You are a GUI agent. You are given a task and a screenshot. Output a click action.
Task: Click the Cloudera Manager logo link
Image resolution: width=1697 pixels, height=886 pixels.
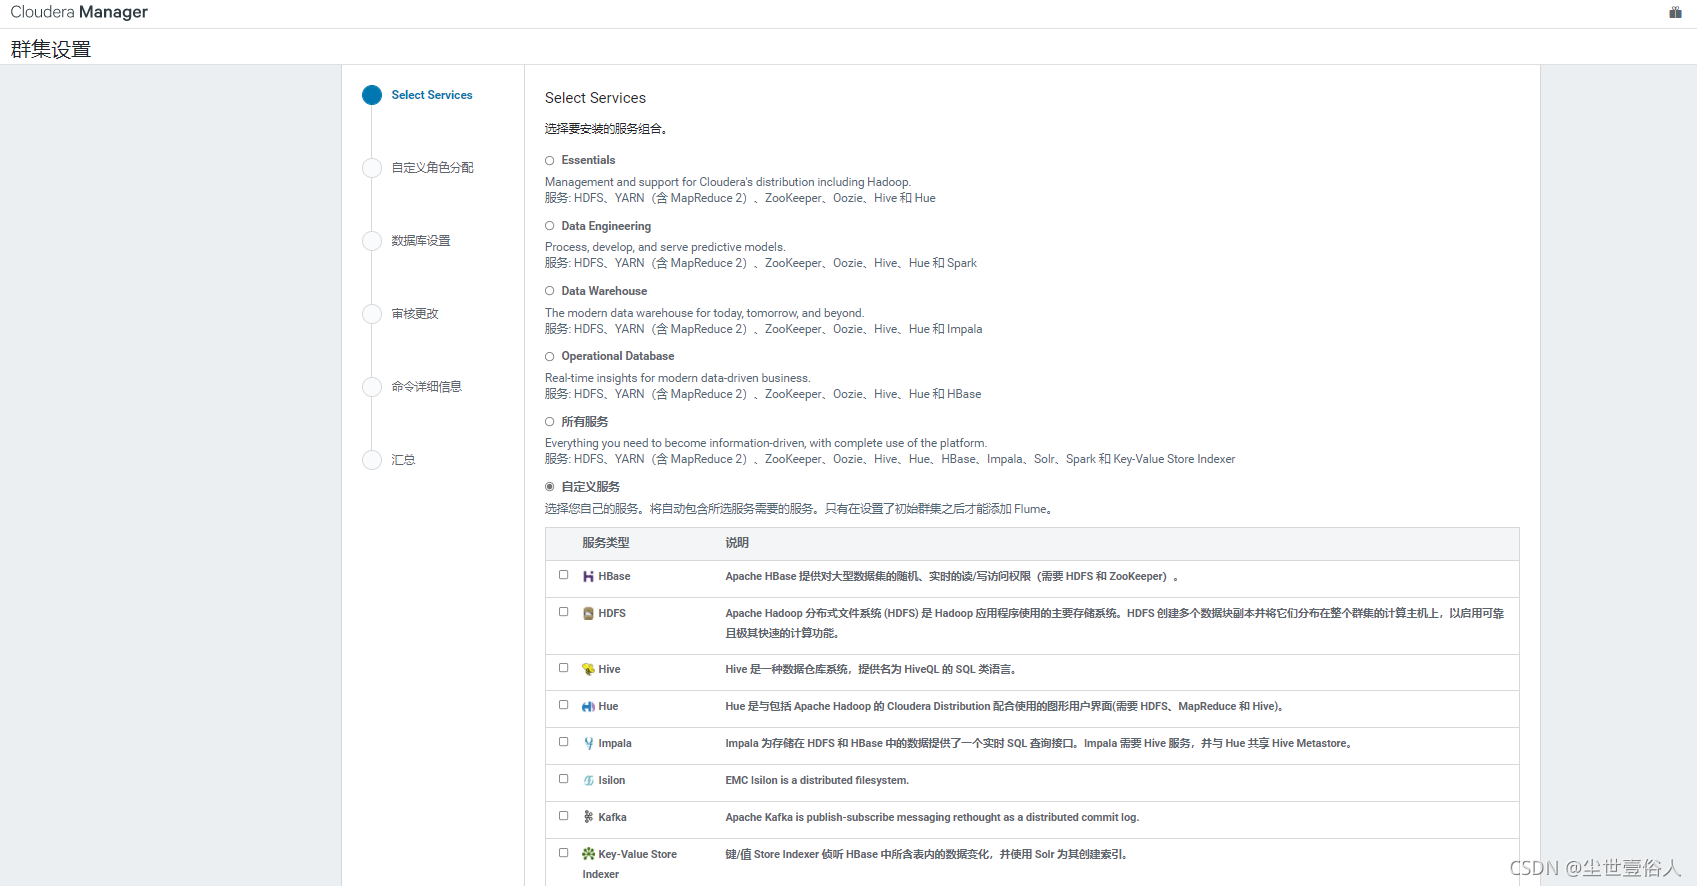tap(79, 12)
